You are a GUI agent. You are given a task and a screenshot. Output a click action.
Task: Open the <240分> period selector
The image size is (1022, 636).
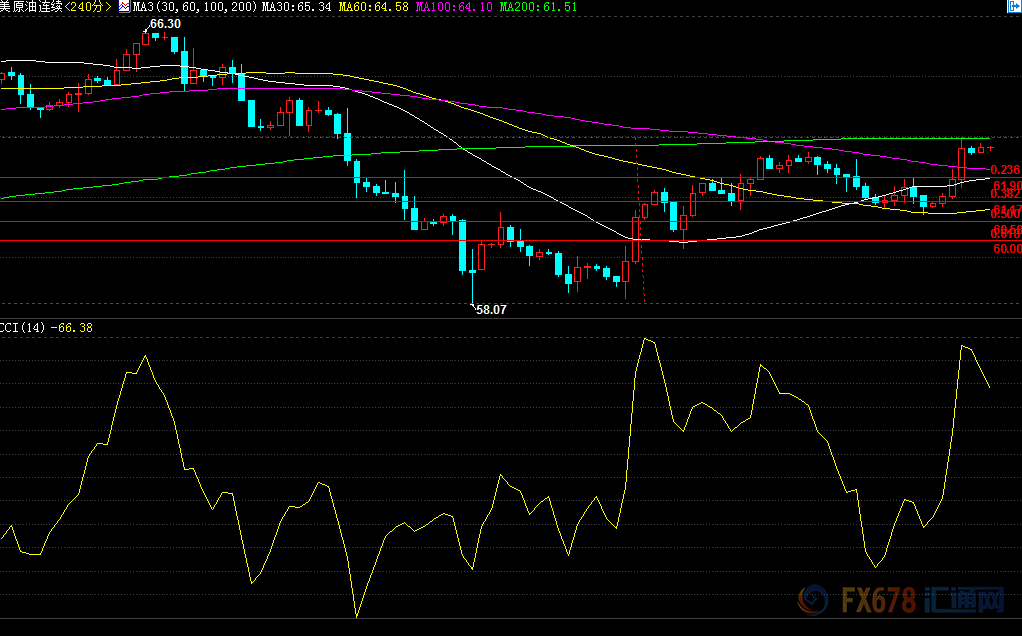[x=88, y=7]
